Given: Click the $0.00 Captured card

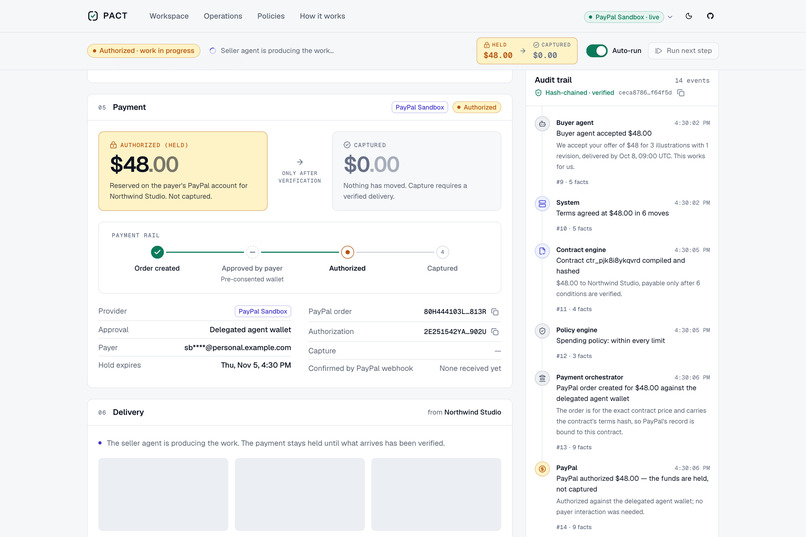Looking at the screenshot, I should (416, 171).
